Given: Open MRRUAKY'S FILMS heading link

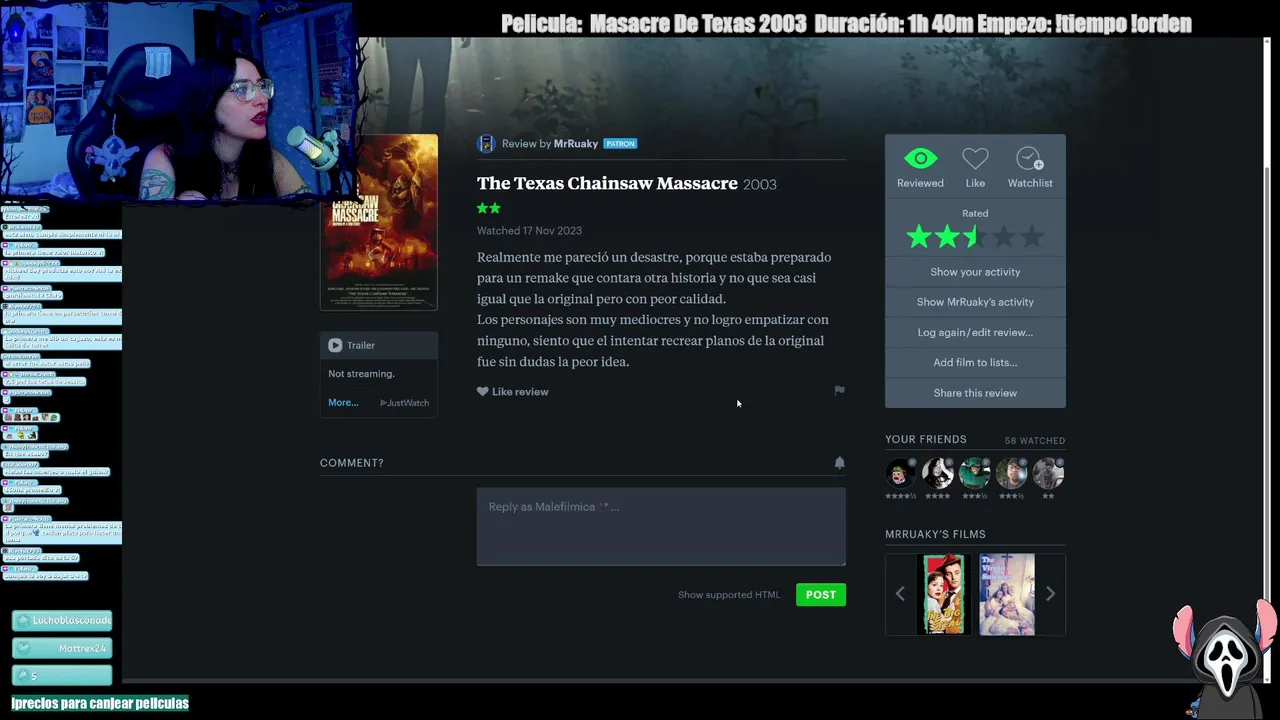Looking at the screenshot, I should coord(935,534).
